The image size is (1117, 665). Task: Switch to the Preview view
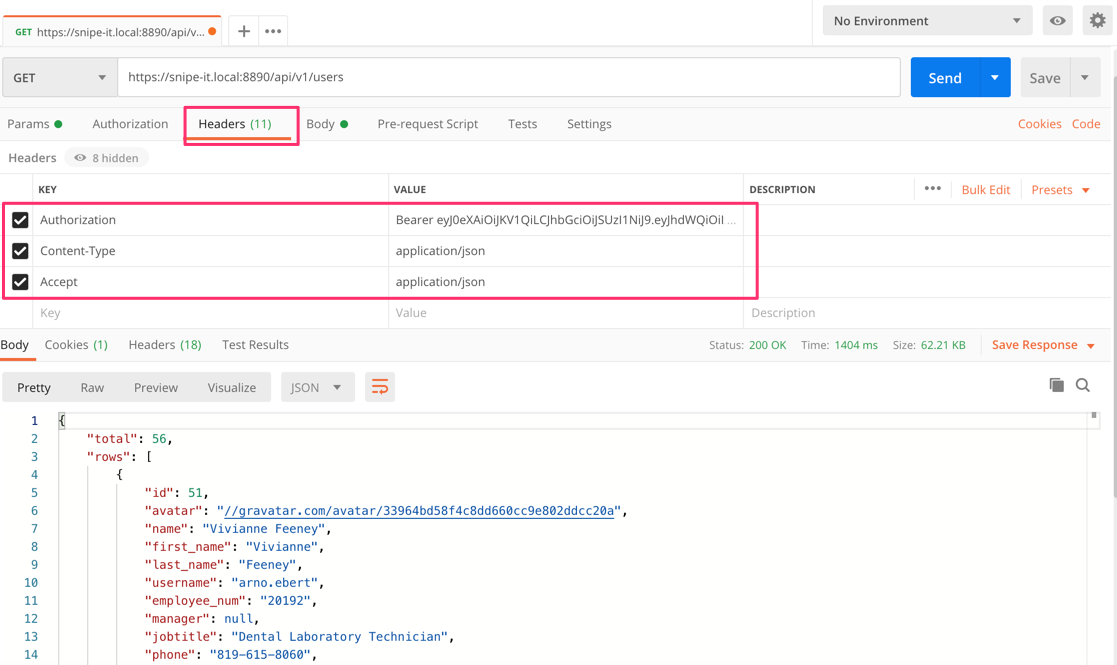click(x=156, y=387)
